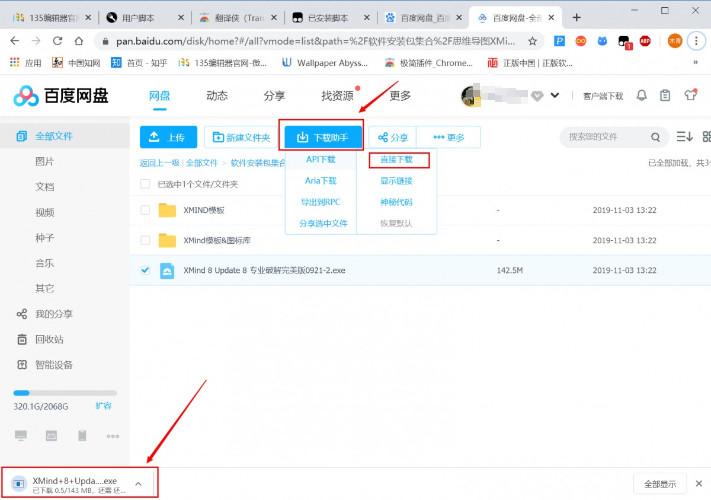
Task: Uncheck the XMind 8 Update 8 exe file
Action: point(145,270)
